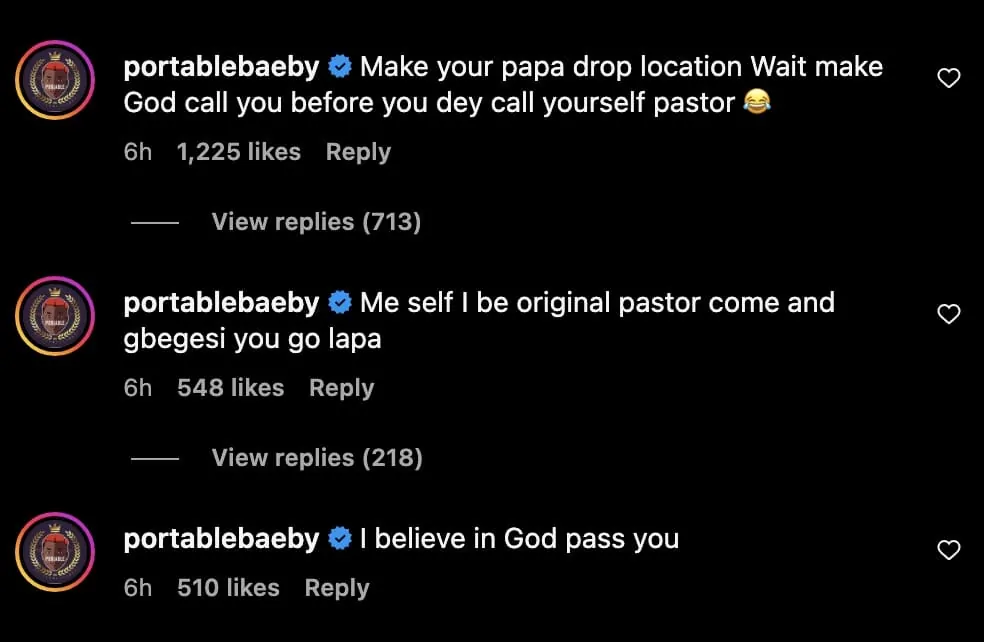Open profile picture on second comment
The height and width of the screenshot is (642, 984).
(x=55, y=316)
